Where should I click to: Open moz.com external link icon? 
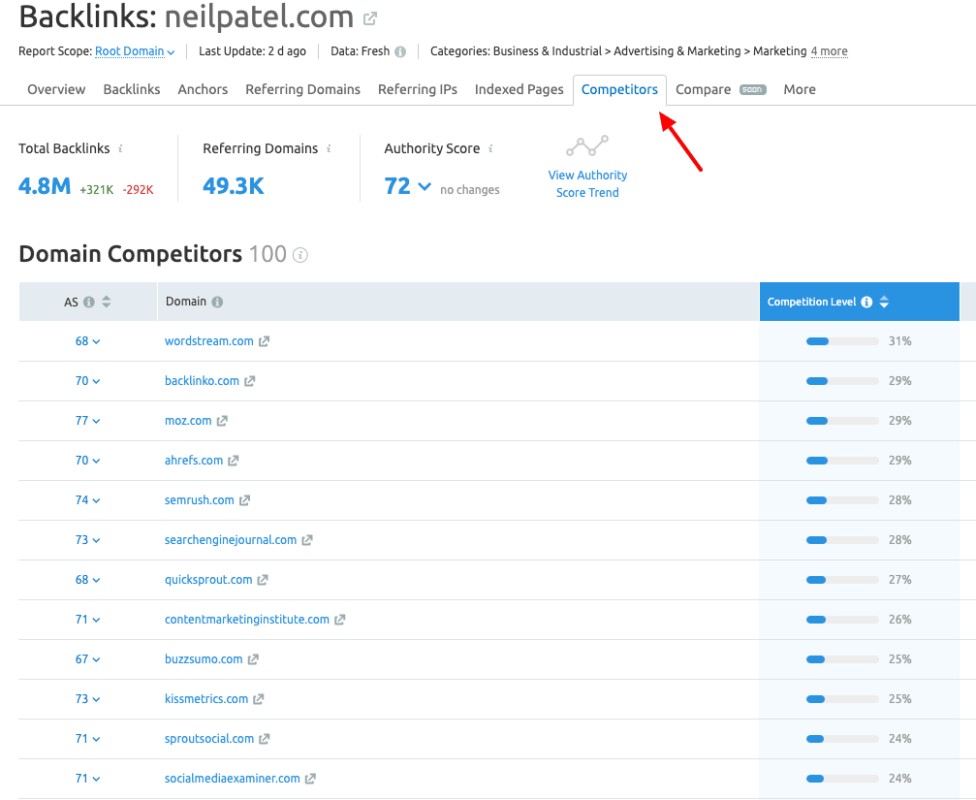222,421
